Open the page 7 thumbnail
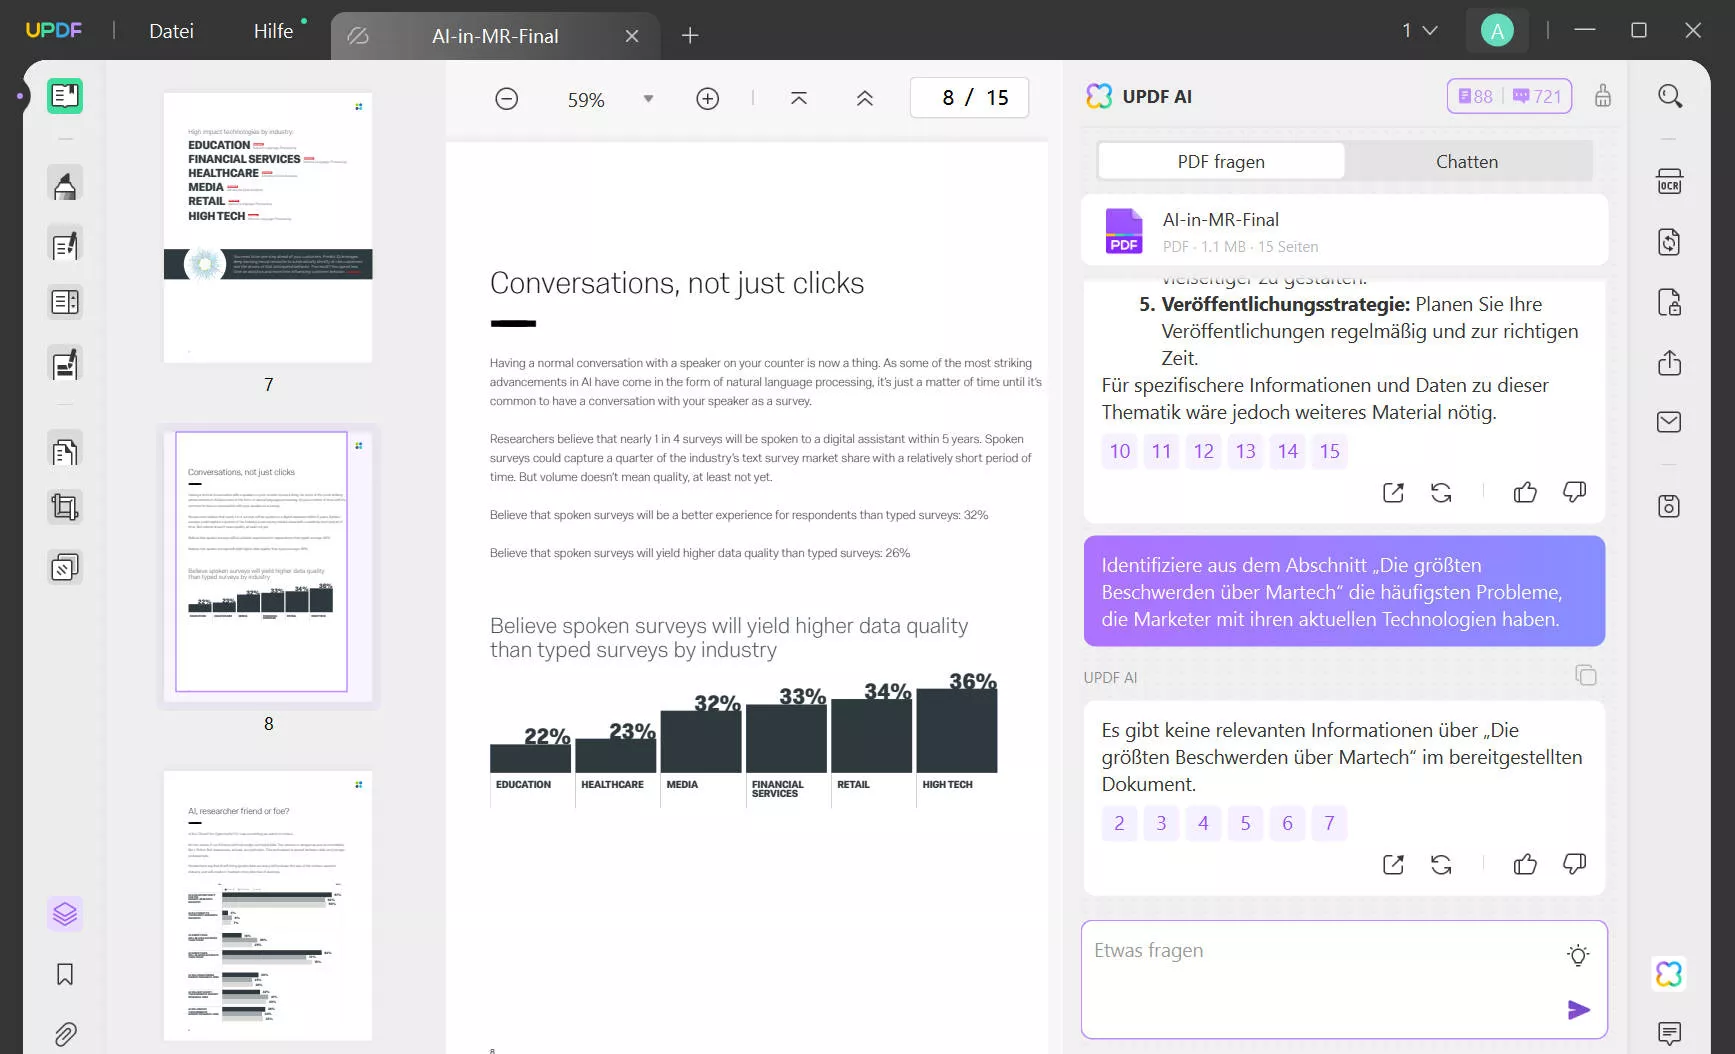 [268, 228]
